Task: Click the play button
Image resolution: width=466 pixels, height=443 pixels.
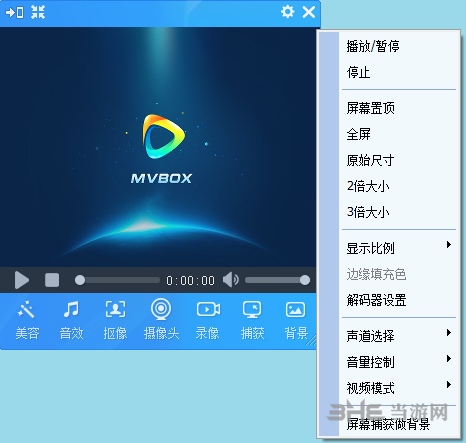Action: [22, 280]
